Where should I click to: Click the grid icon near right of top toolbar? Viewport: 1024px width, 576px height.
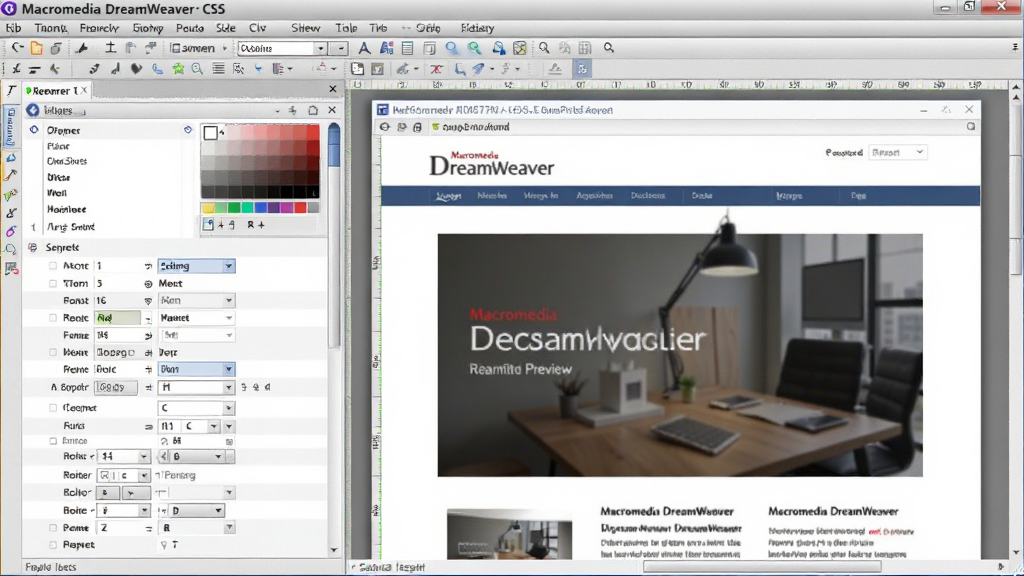(x=584, y=48)
